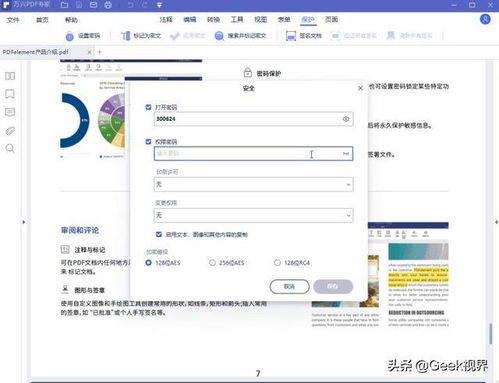Toggle the 打开密码 checkbox
This screenshot has height=383, width=499.
pos(148,107)
